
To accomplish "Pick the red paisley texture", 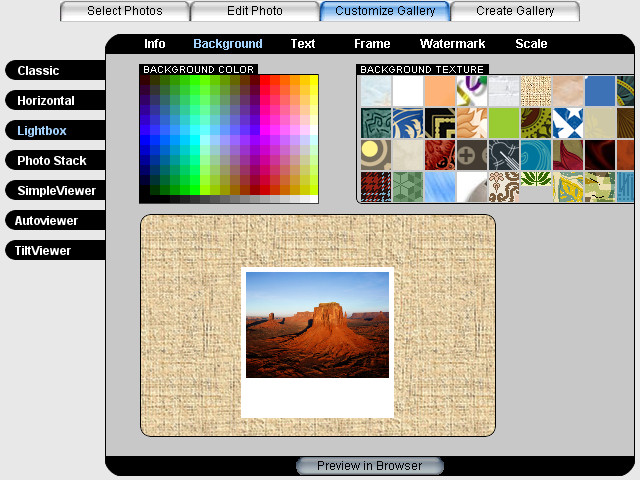I will [440, 155].
